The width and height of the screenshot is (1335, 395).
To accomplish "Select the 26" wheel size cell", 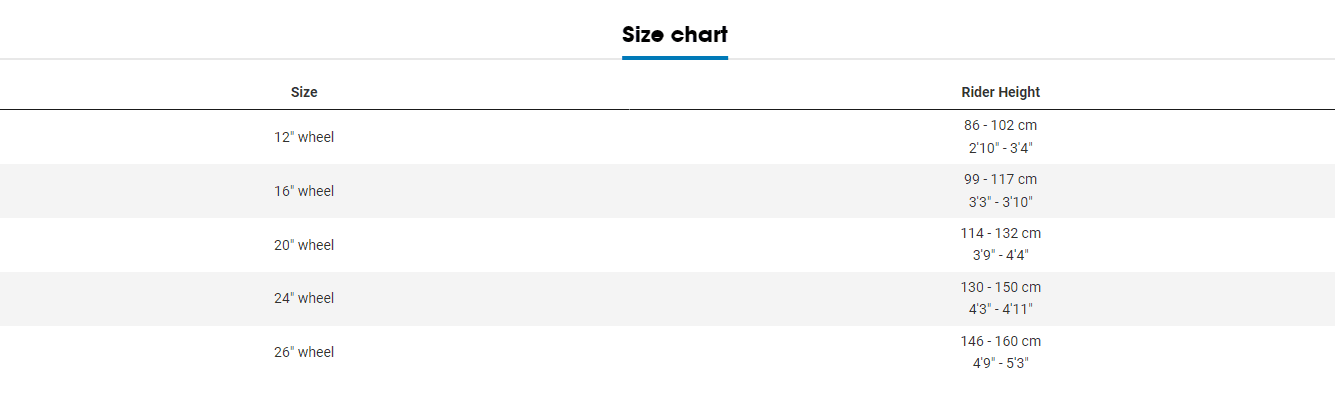I will click(304, 352).
